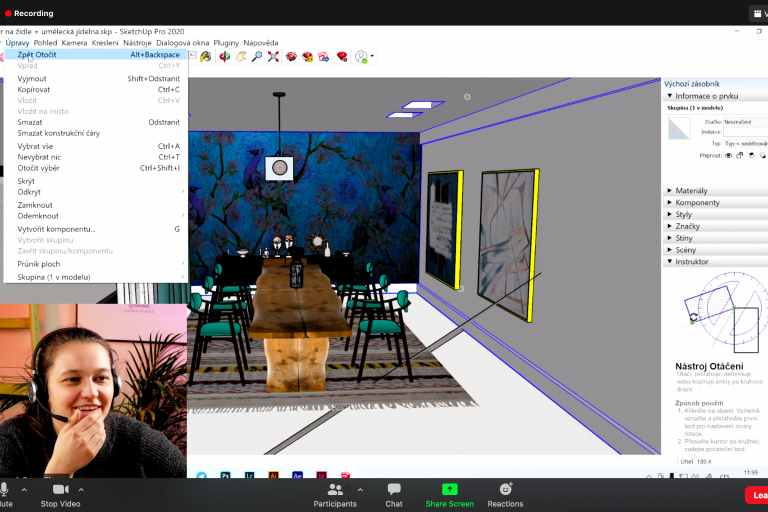Image resolution: width=768 pixels, height=512 pixels.
Task: Click the entity material swatch thumbnail
Action: [x=680, y=129]
